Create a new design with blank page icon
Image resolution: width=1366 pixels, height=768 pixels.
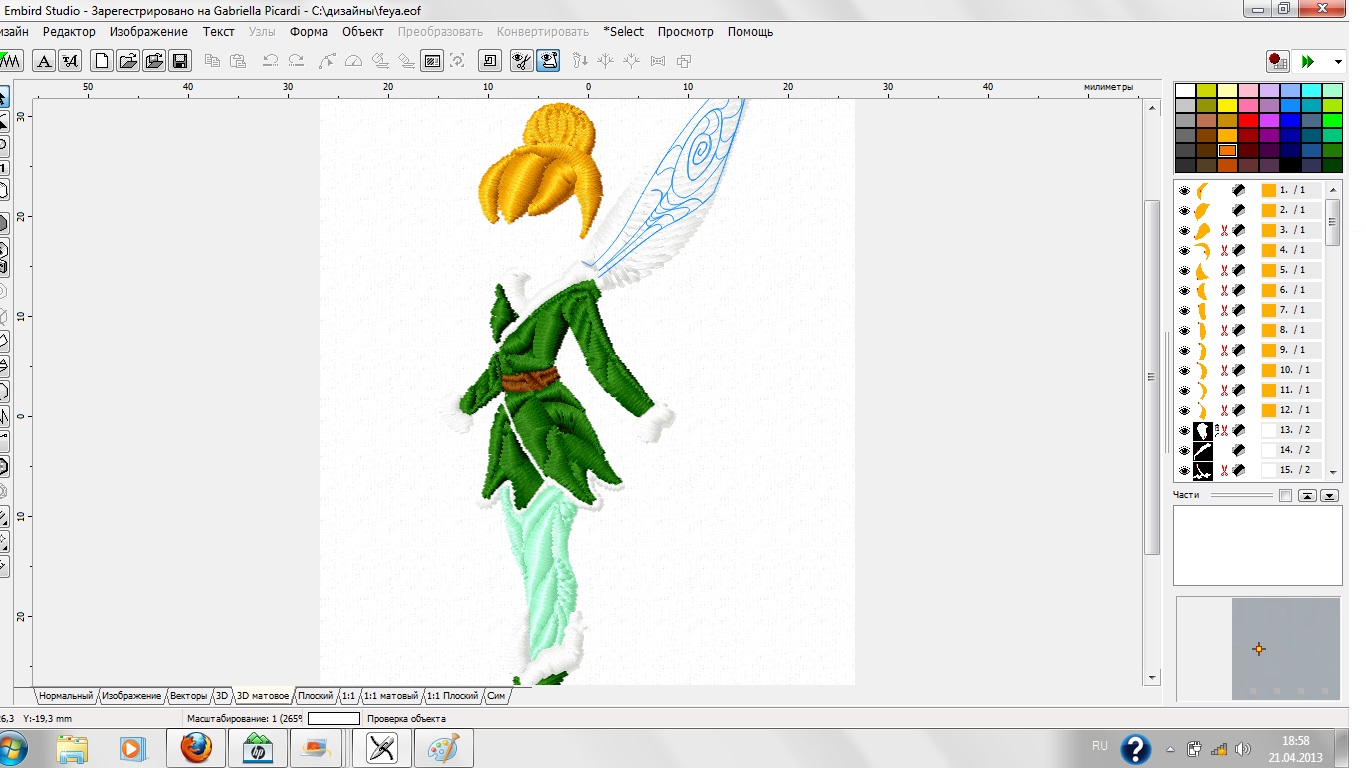pos(102,61)
